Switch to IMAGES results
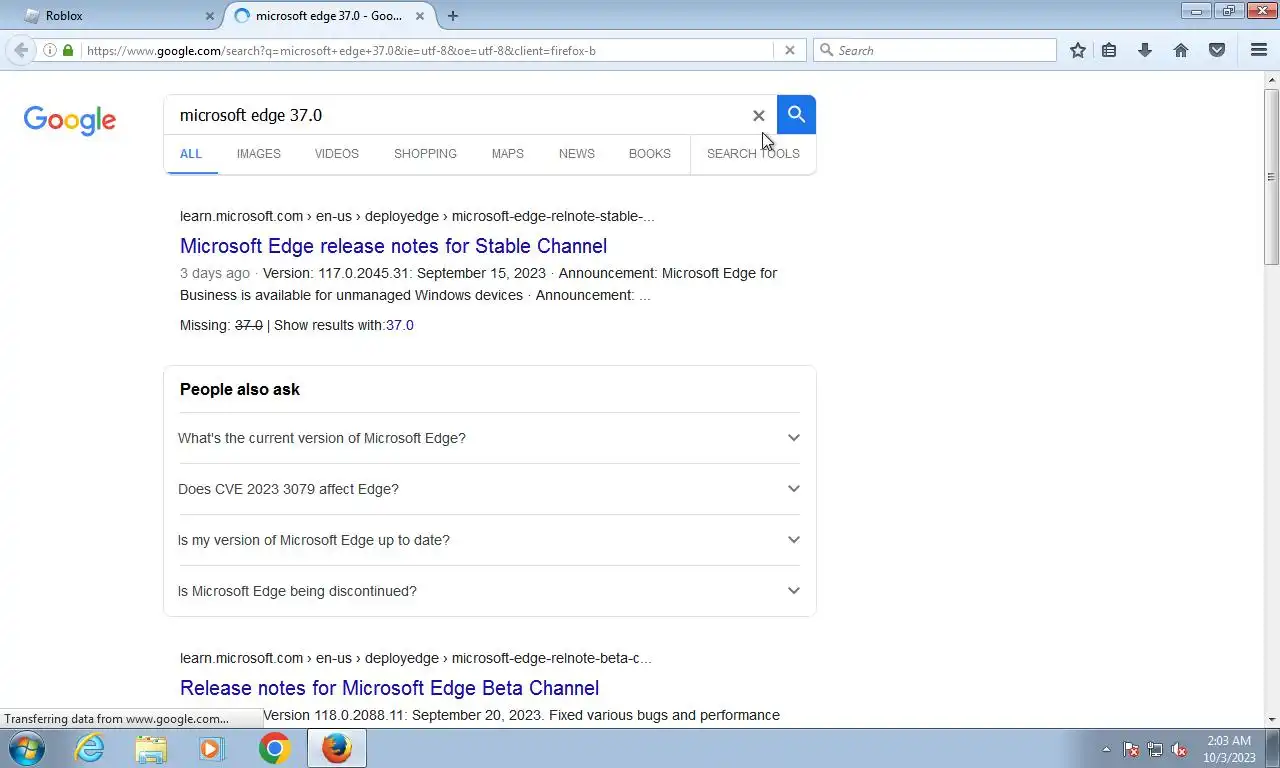The height and width of the screenshot is (768, 1280). (259, 154)
